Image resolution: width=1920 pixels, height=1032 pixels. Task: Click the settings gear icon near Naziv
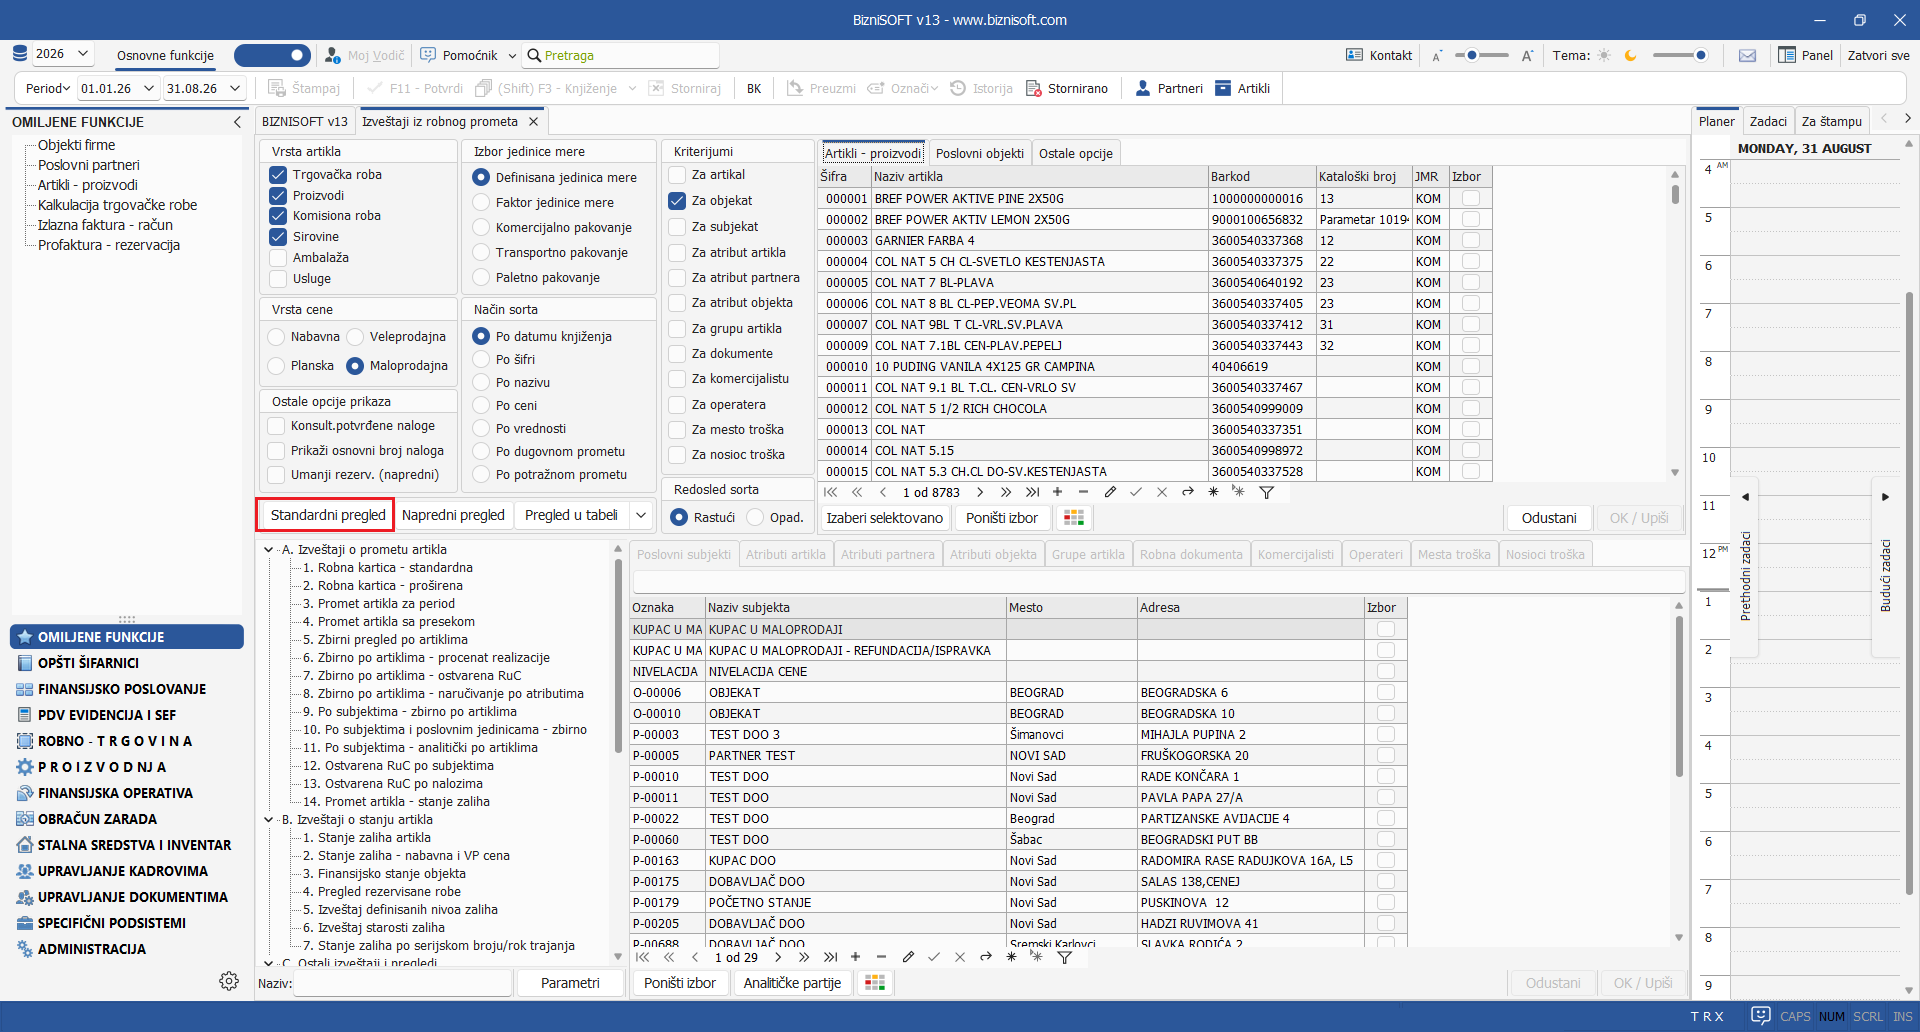coord(229,981)
